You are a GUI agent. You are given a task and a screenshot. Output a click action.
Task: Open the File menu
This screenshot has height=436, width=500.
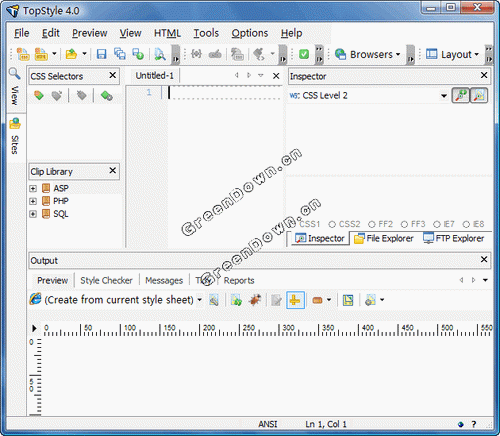[22, 33]
